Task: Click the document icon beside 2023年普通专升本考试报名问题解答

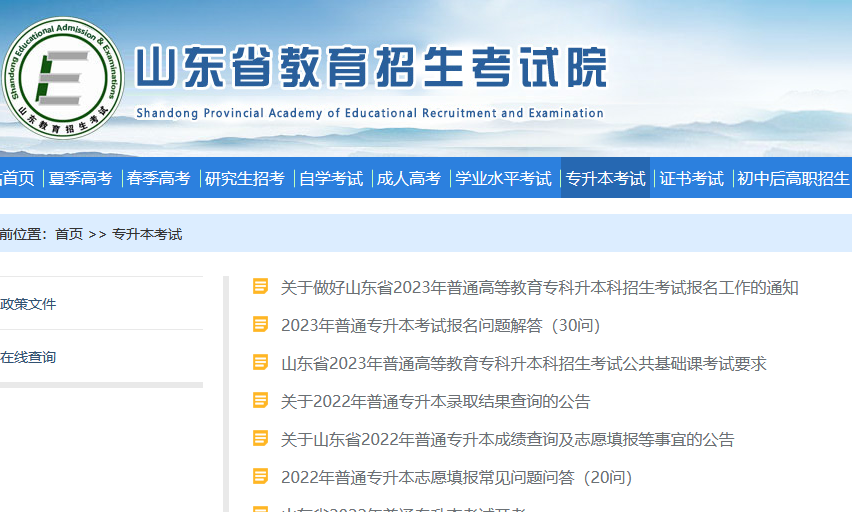Action: (x=260, y=324)
